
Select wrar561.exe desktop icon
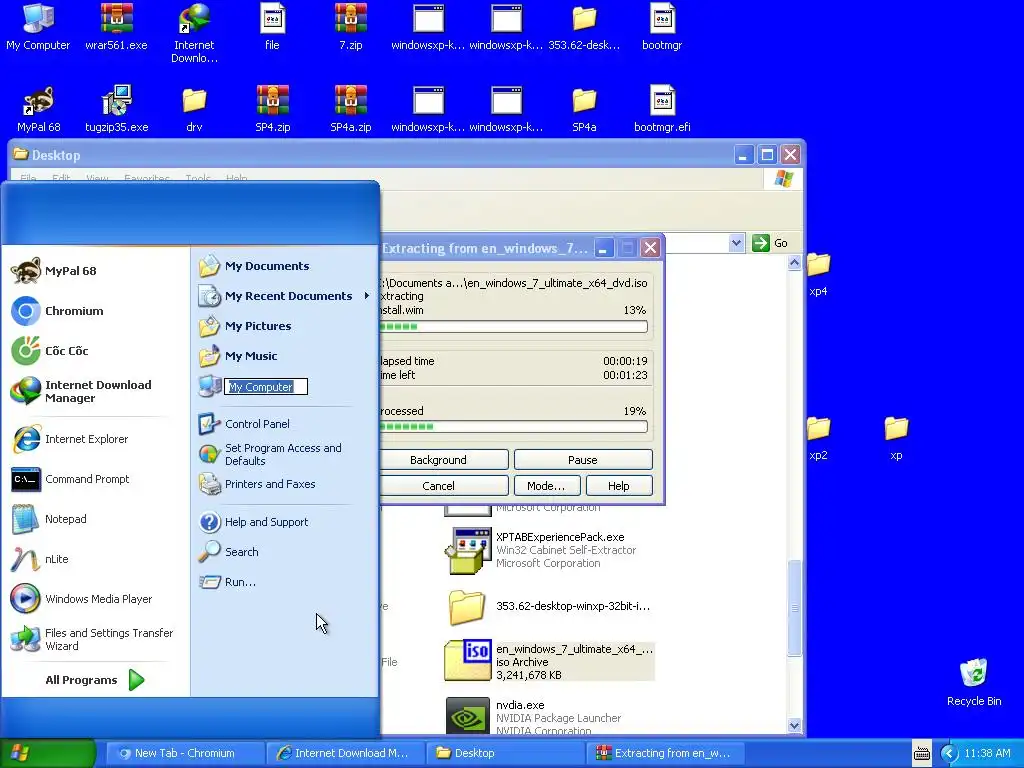[116, 27]
